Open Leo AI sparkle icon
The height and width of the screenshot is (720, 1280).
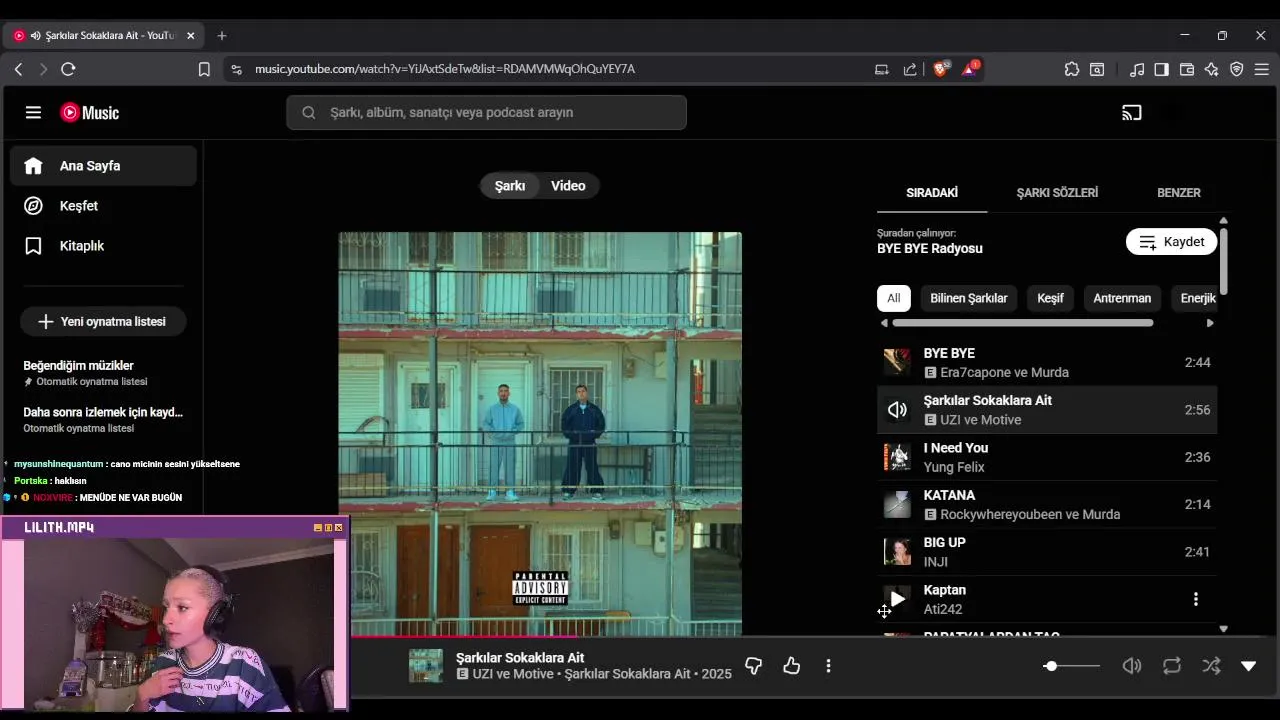(1212, 69)
